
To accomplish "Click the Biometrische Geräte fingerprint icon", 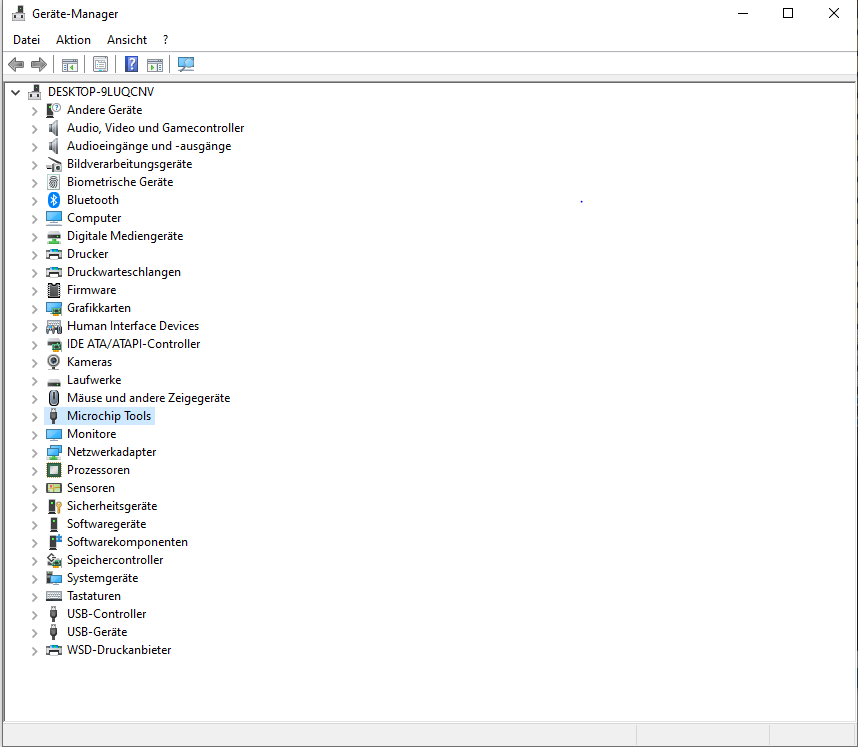I will pos(54,182).
